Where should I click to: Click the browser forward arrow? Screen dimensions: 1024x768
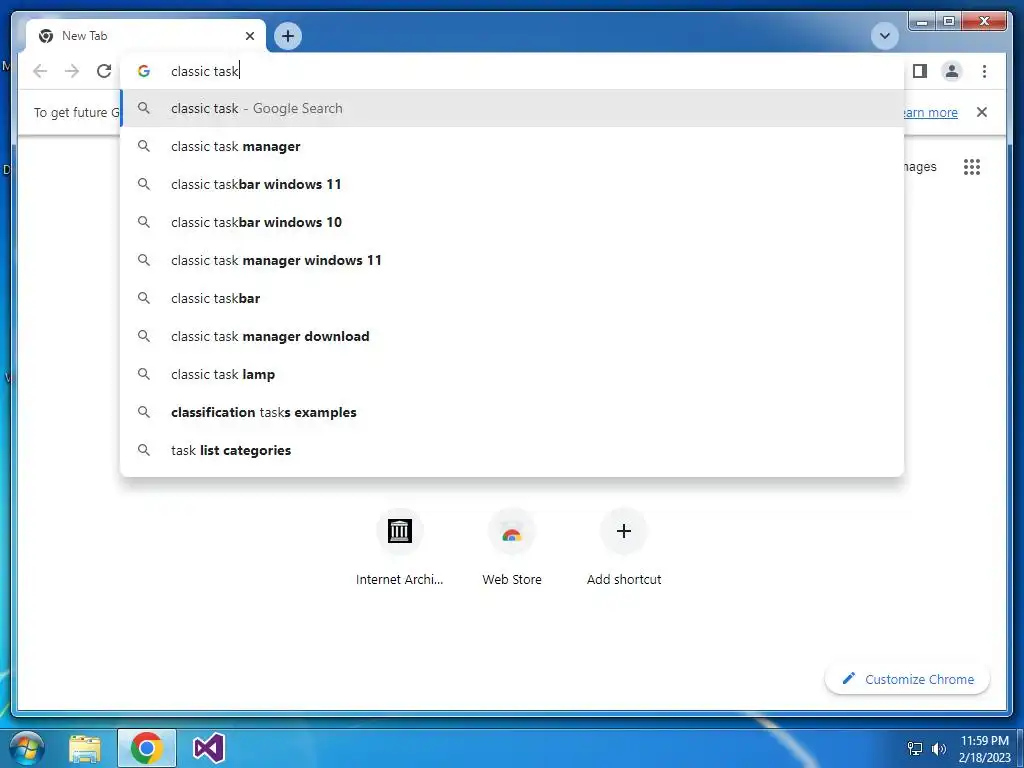point(72,71)
